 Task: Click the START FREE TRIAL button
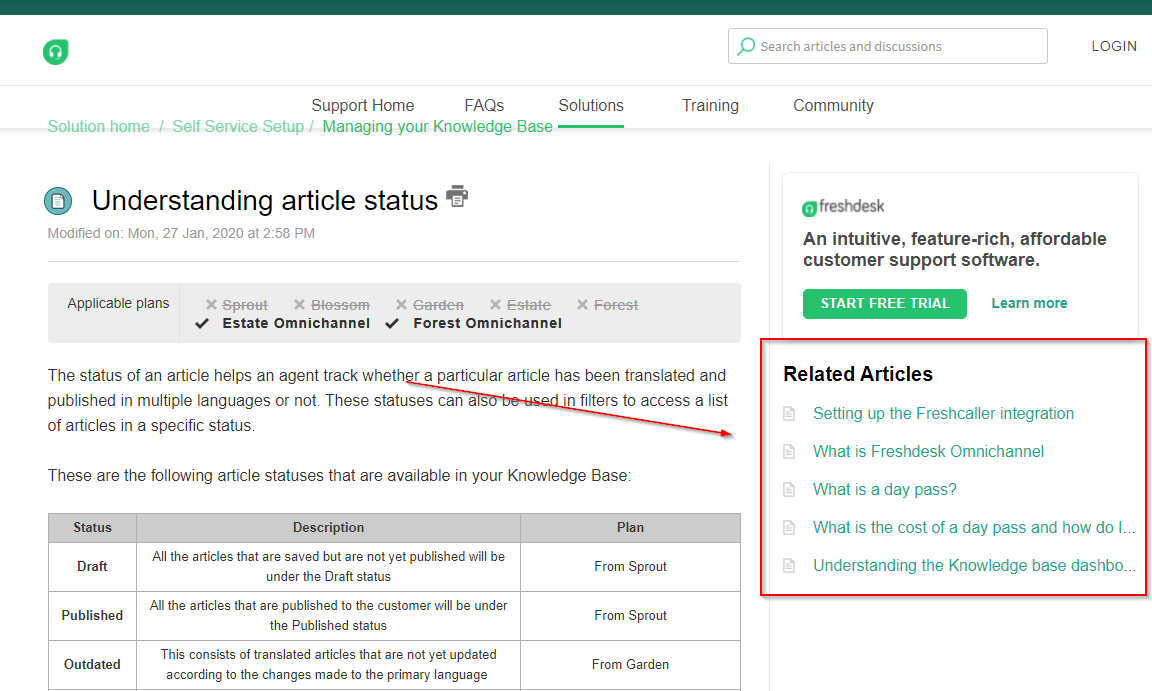click(885, 303)
